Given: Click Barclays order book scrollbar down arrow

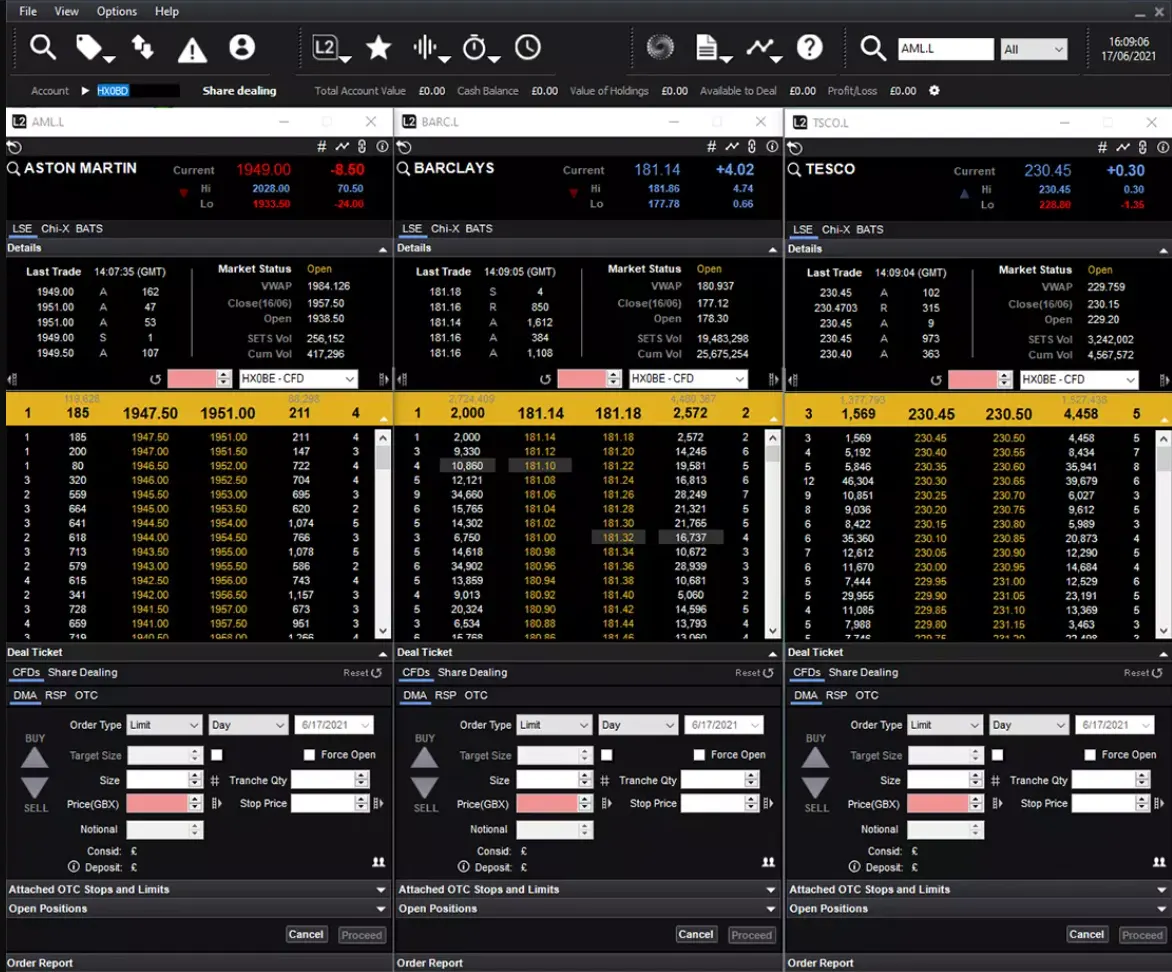Looking at the screenshot, I should pos(772,631).
